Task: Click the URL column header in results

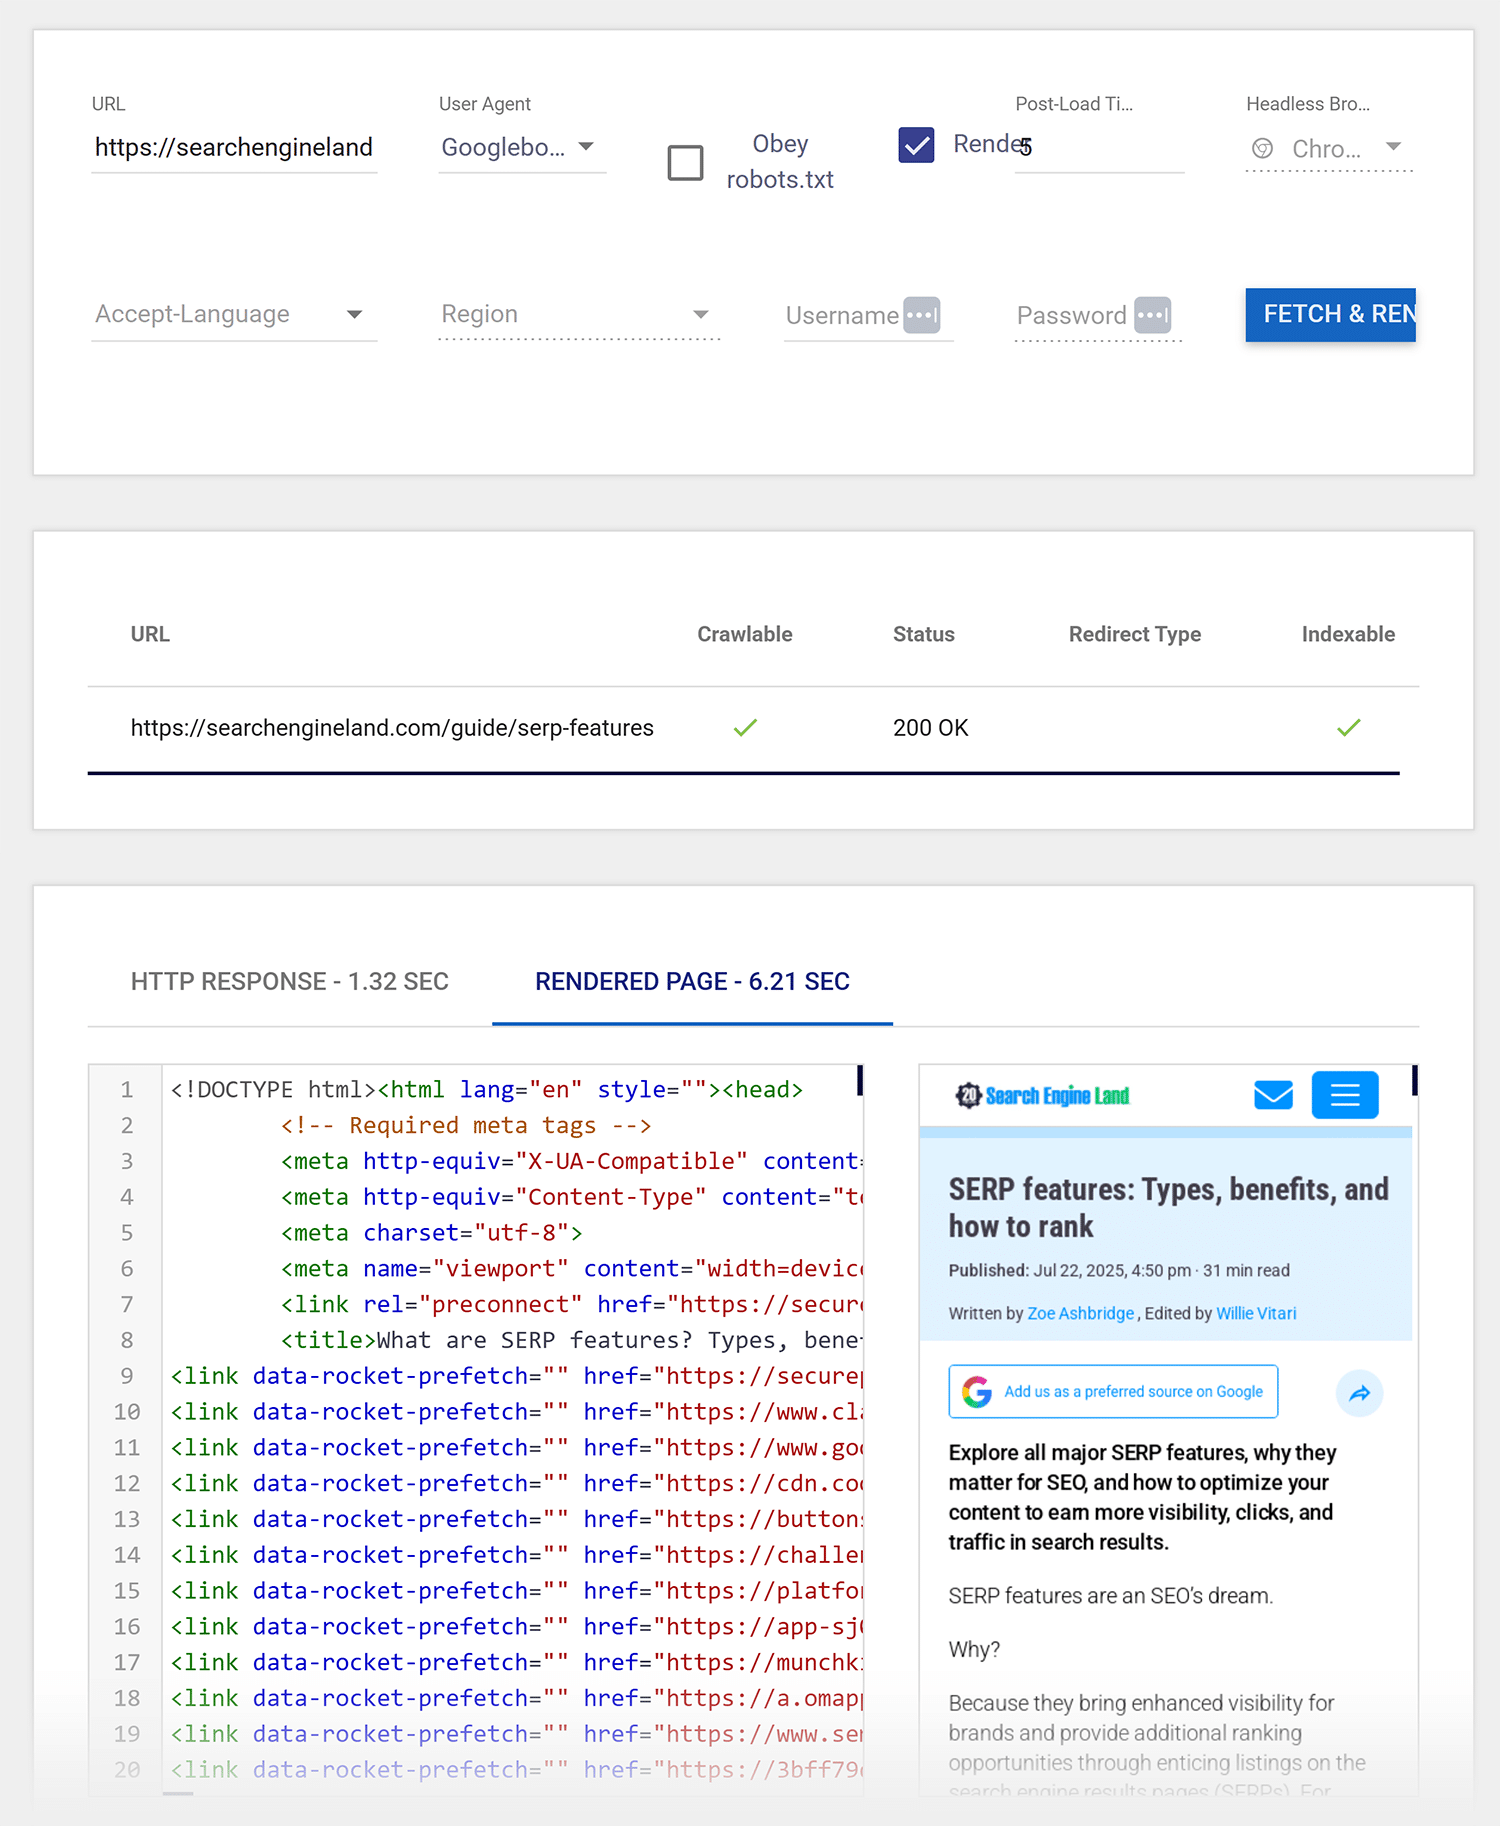Action: point(150,634)
